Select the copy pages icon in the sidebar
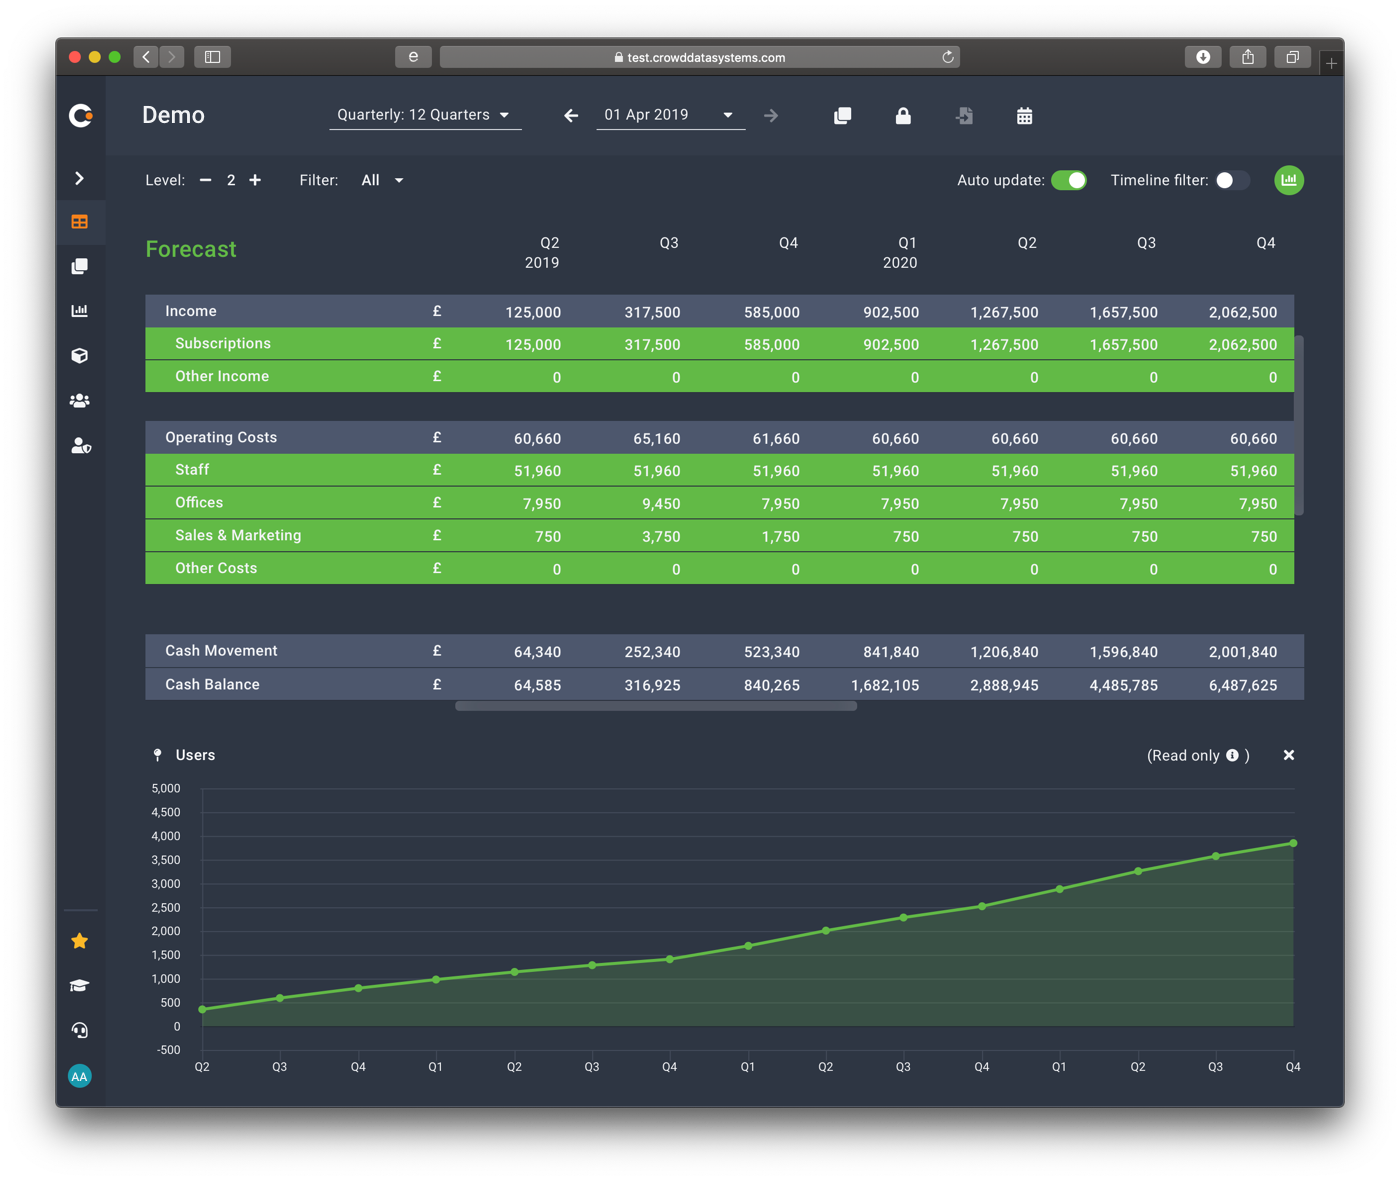 click(80, 265)
